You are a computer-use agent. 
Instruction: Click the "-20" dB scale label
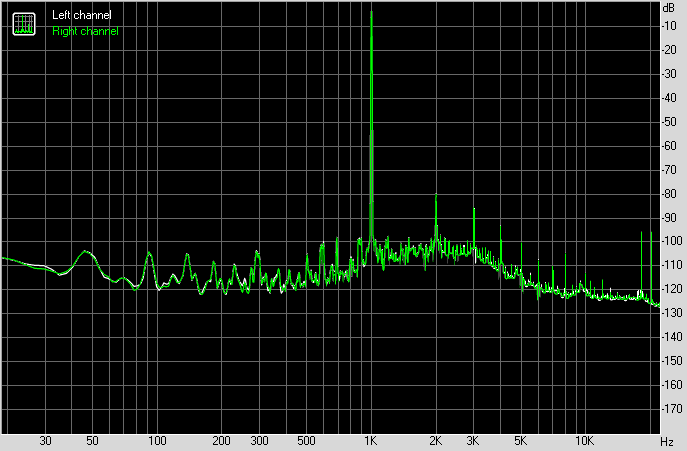[669, 50]
